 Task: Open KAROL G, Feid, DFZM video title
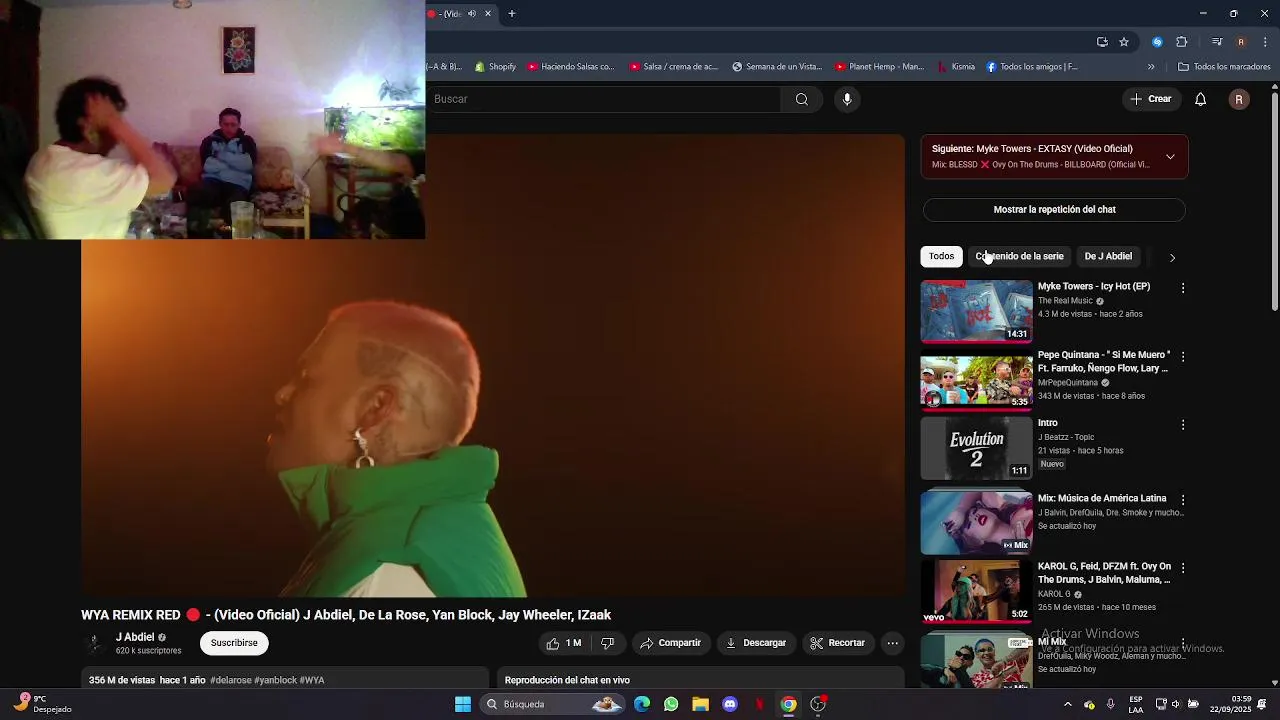(1104, 573)
